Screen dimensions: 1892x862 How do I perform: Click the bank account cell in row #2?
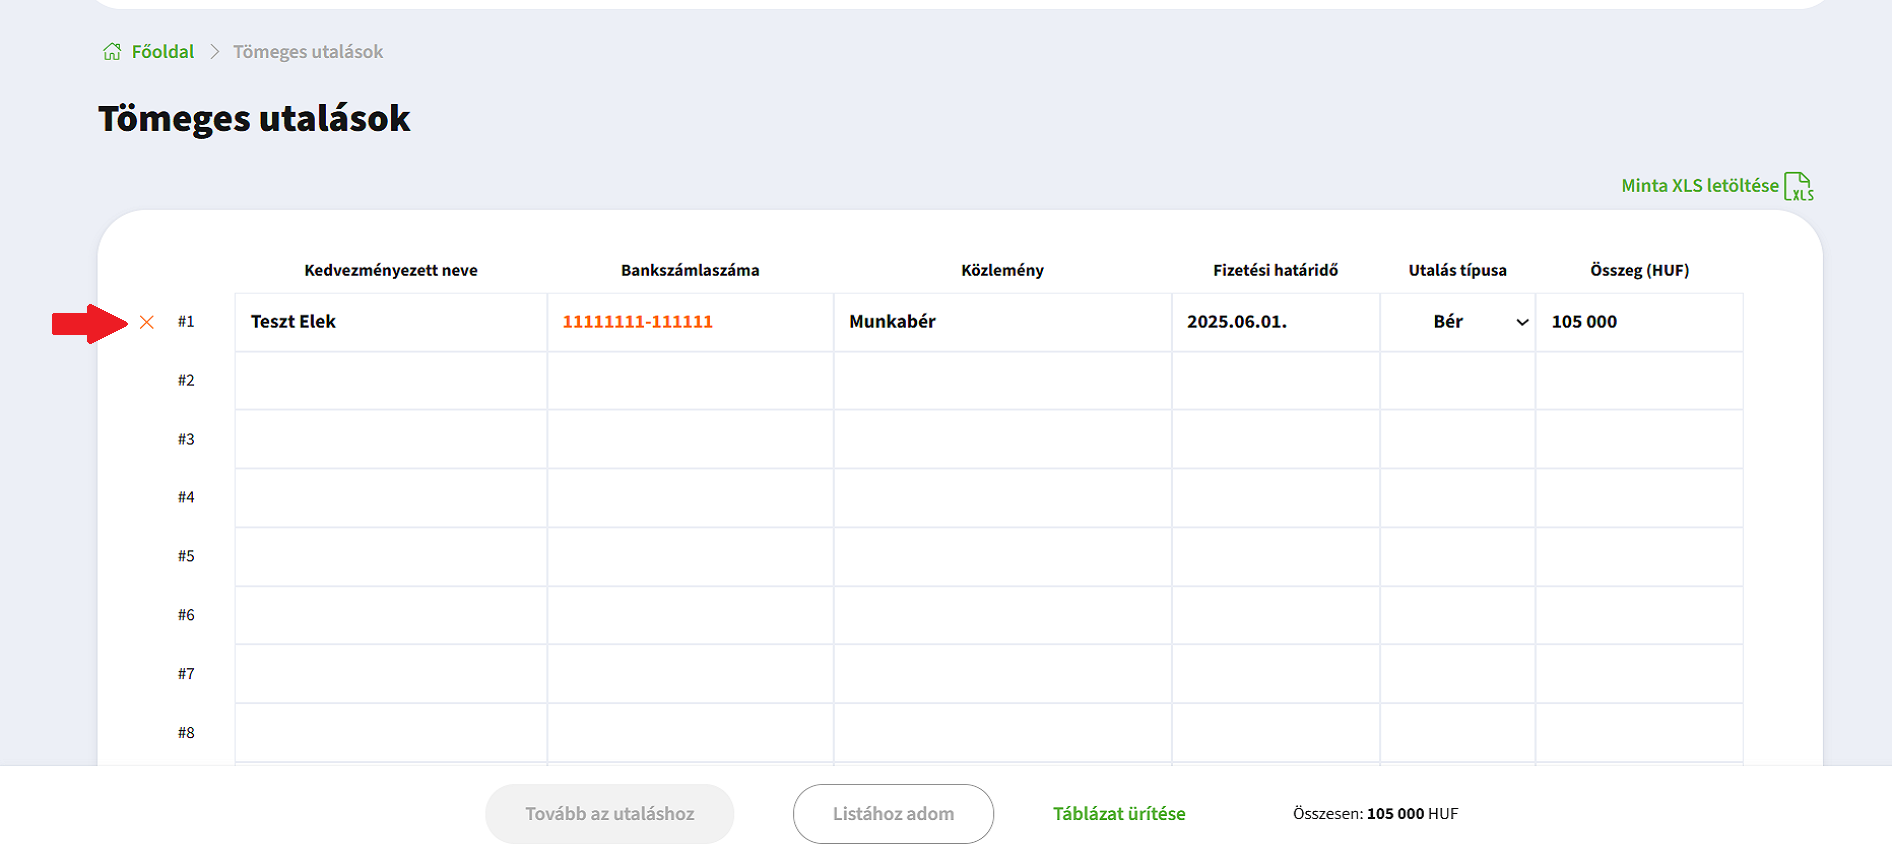pyautogui.click(x=690, y=381)
